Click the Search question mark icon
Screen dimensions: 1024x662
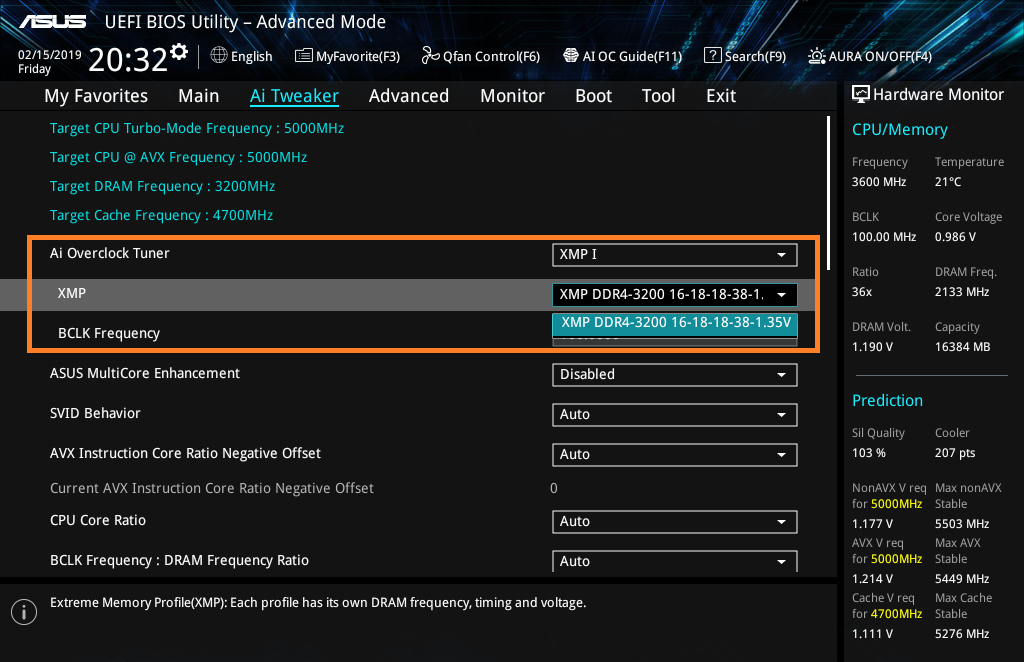(x=712, y=55)
